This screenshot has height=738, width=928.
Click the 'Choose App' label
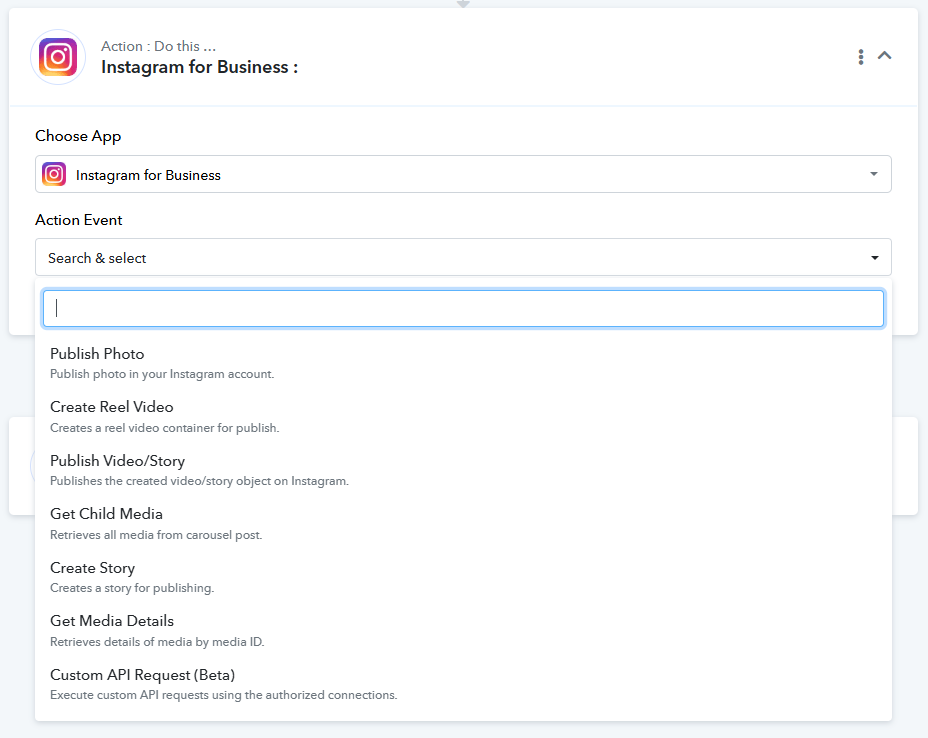click(78, 136)
